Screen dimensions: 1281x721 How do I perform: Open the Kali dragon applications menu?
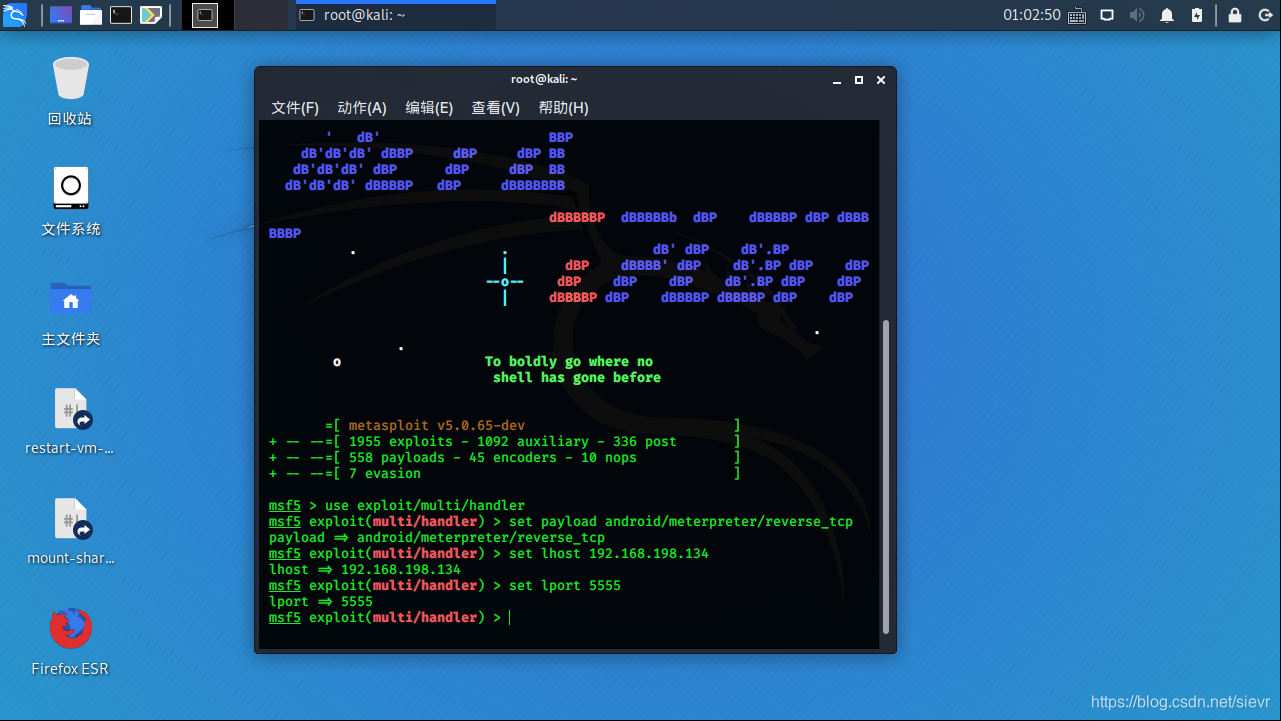coord(15,15)
